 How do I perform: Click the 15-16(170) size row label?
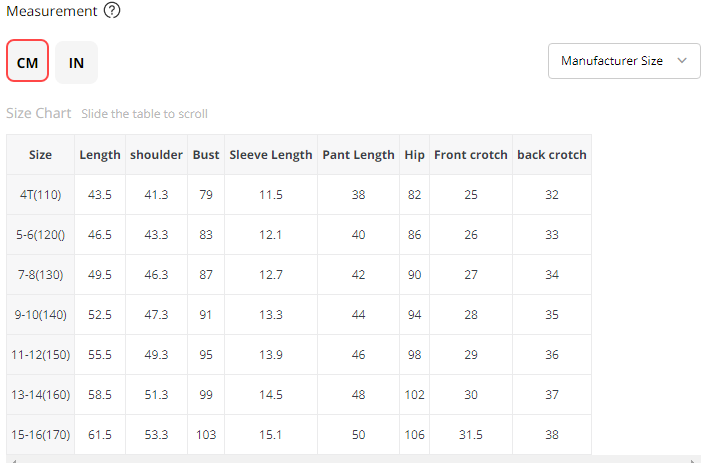click(x=41, y=435)
